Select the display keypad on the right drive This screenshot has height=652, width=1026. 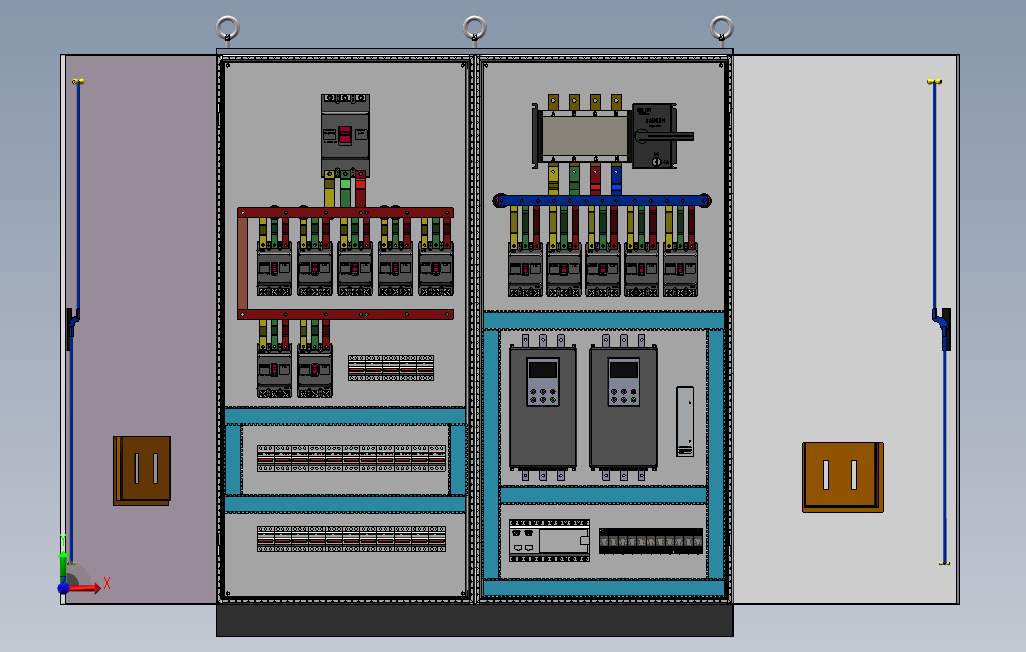click(x=624, y=382)
